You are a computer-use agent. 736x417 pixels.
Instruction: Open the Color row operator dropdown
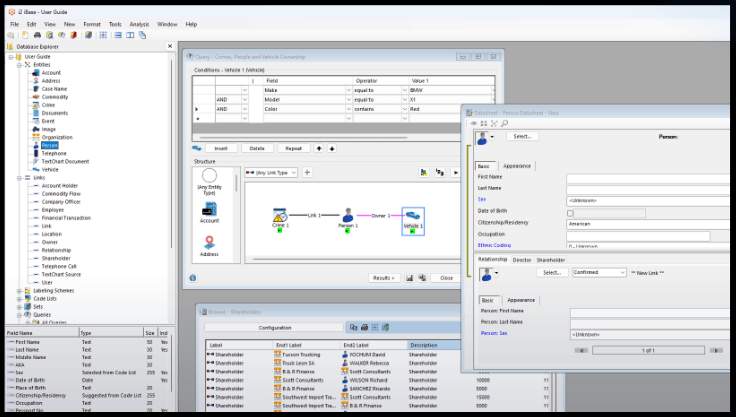405,109
